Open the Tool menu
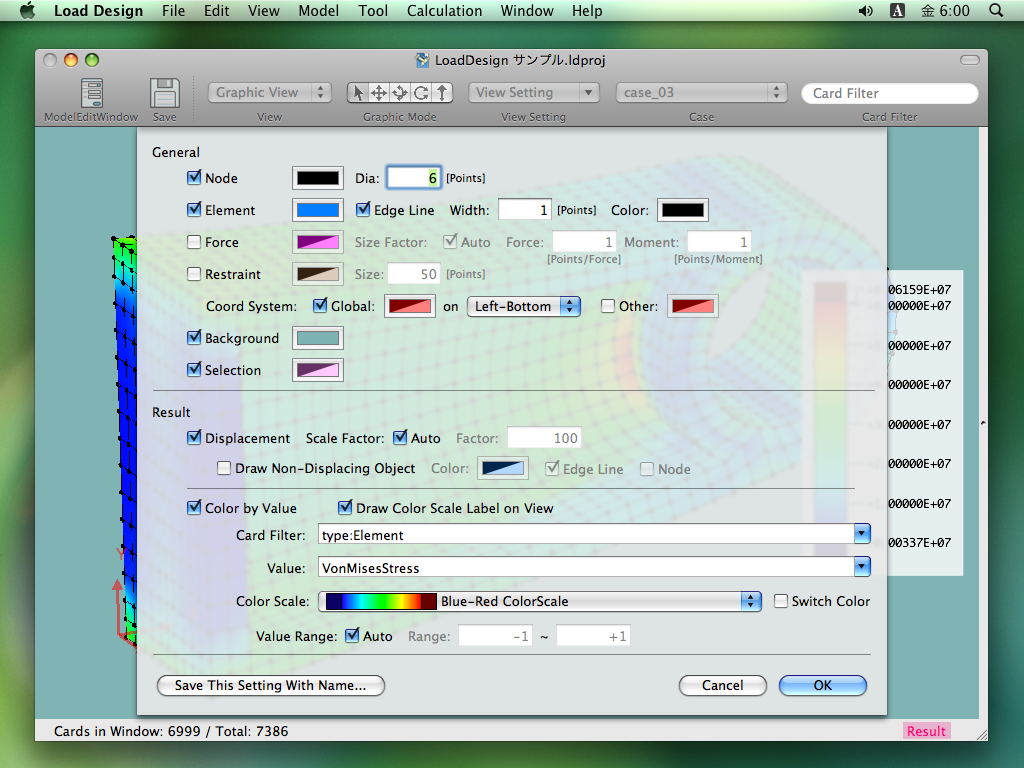Viewport: 1024px width, 768px height. 373,10
